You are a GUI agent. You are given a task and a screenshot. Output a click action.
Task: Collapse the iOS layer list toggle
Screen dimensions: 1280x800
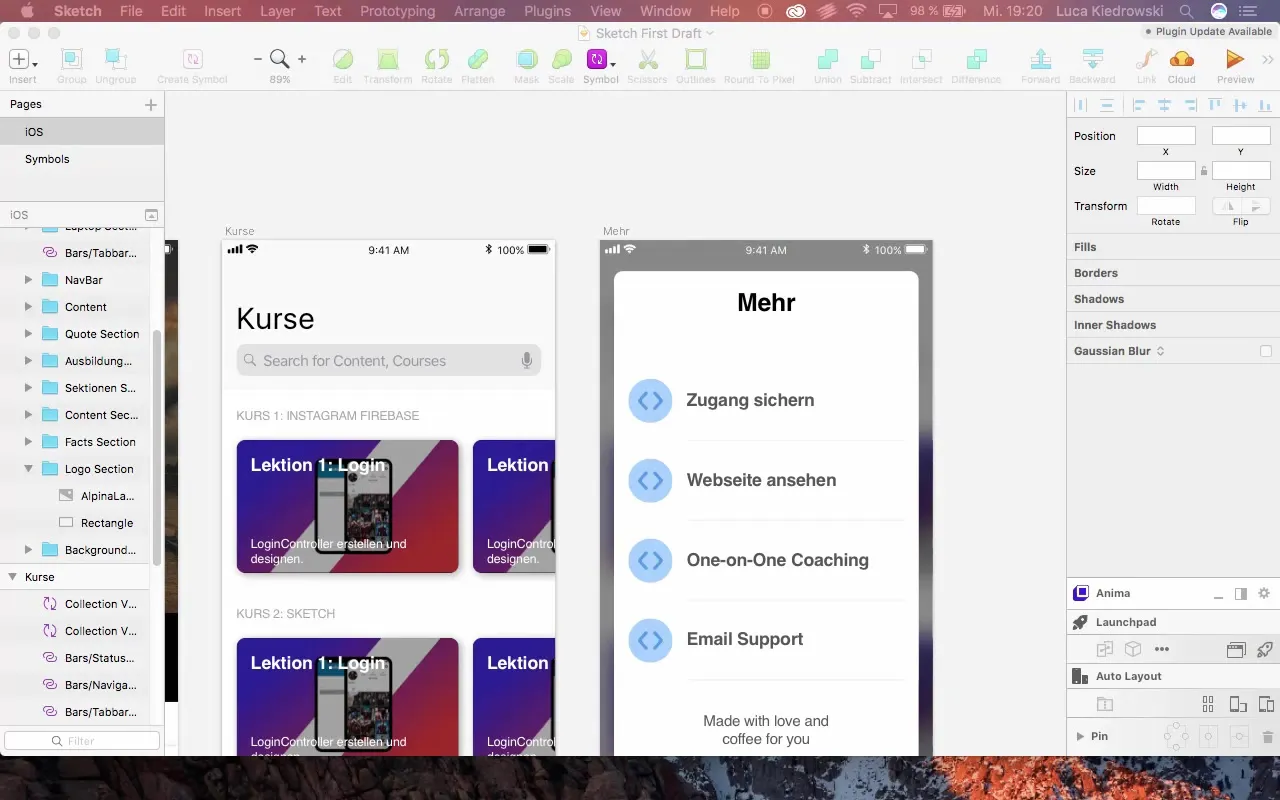[x=151, y=215]
